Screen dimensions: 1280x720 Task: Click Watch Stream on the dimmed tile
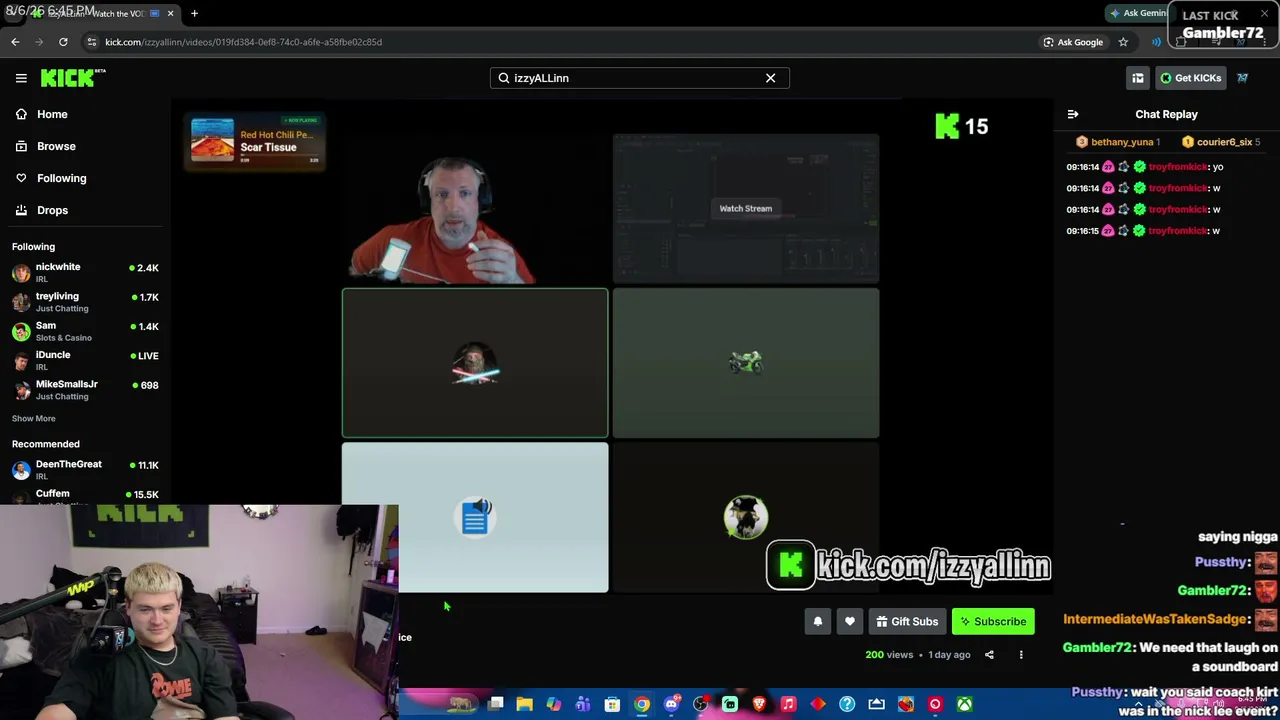pos(746,208)
